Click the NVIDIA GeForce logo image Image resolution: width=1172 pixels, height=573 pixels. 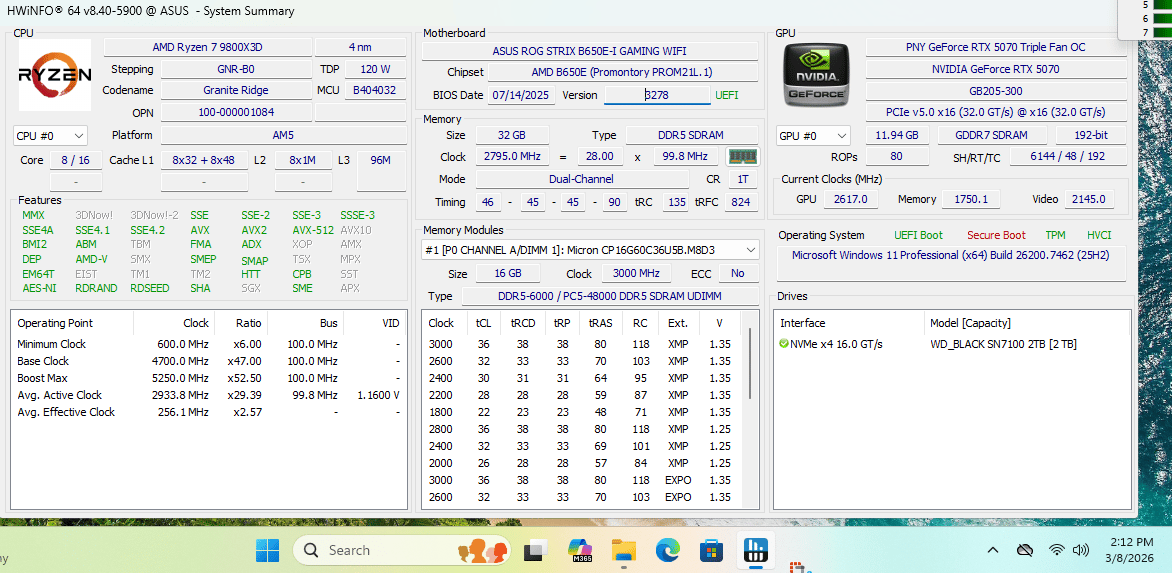point(816,75)
